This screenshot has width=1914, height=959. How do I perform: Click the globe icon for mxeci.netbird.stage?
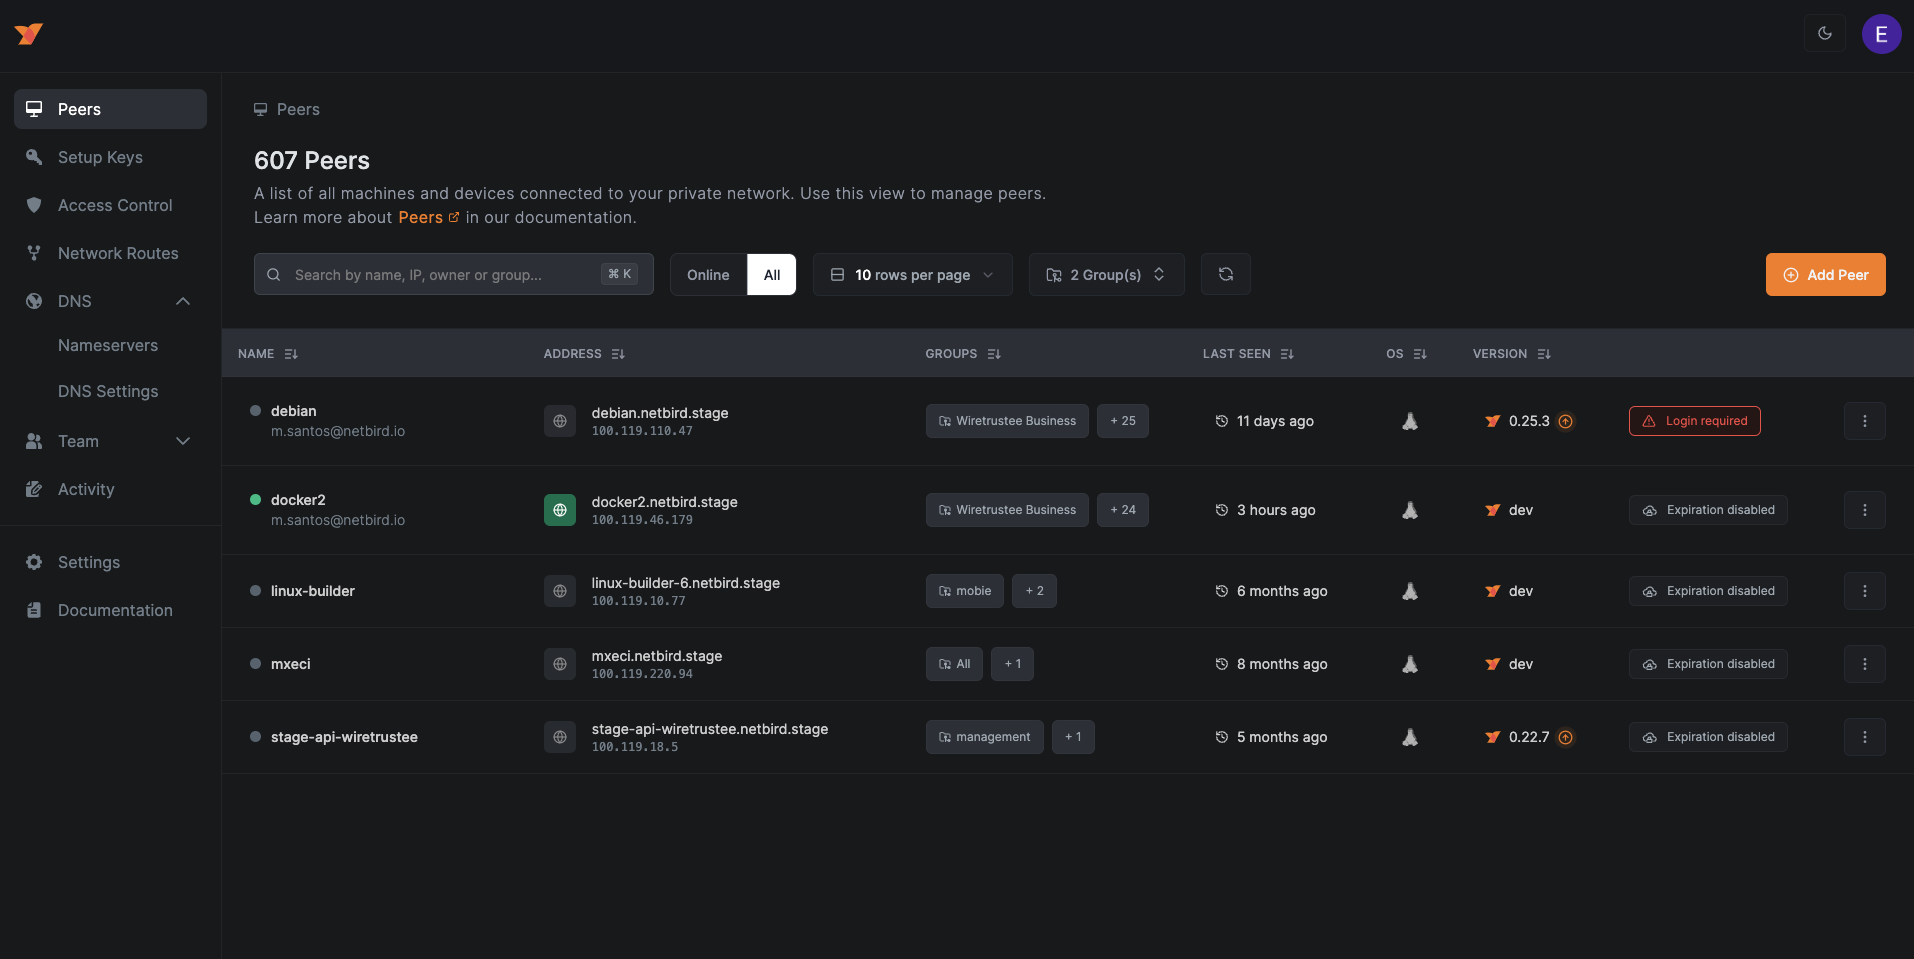[x=560, y=664]
